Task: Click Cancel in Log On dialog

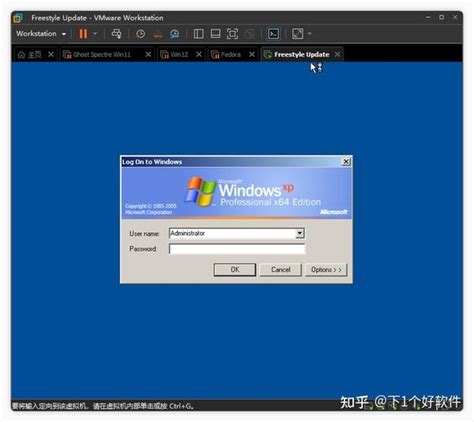Action: click(x=281, y=269)
